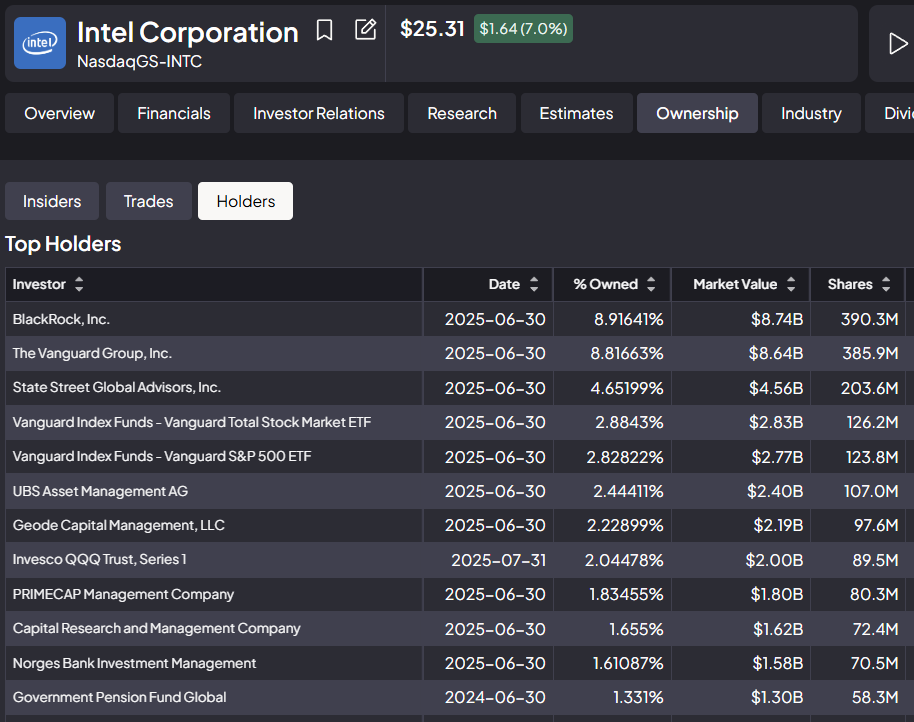This screenshot has width=914, height=722.
Task: Click BlackRock's 390.3M shares value
Action: [869, 319]
